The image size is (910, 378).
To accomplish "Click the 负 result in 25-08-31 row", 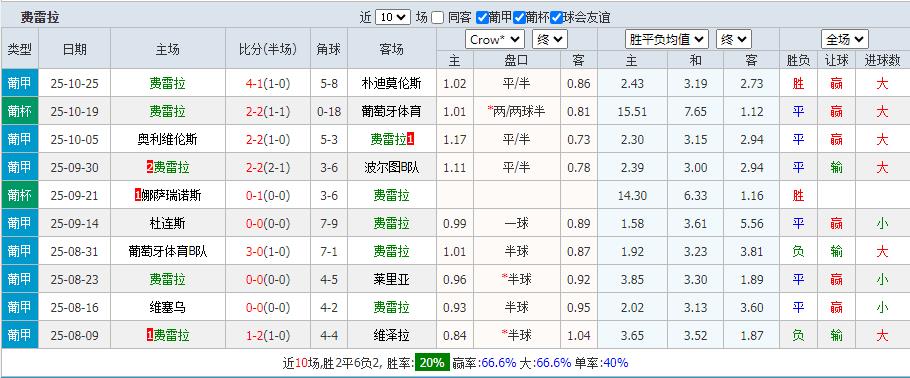I will (798, 251).
